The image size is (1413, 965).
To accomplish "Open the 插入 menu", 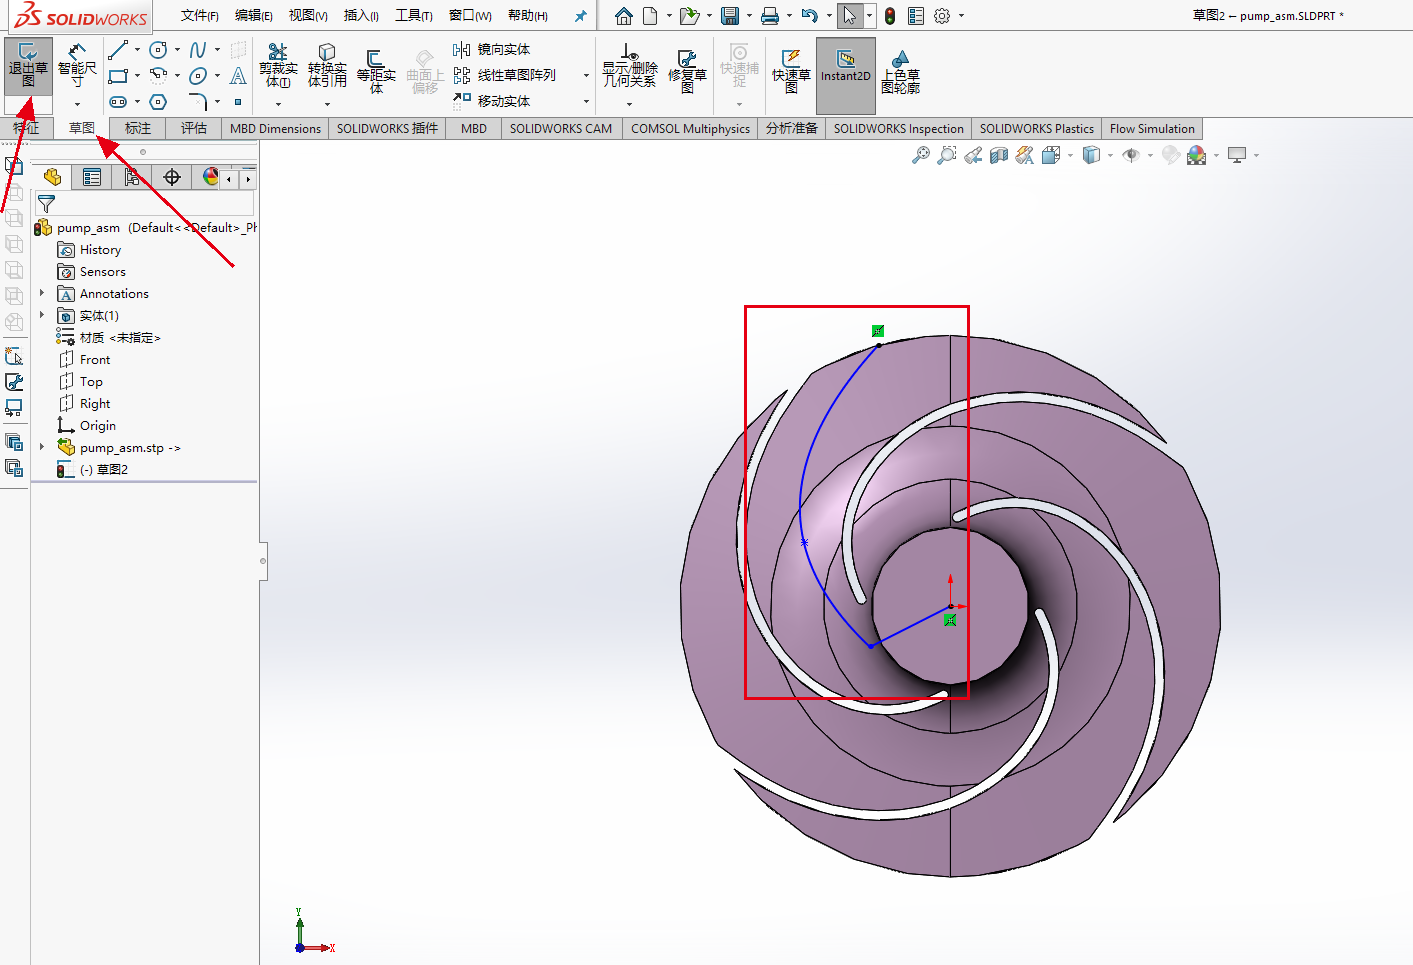I will point(360,15).
